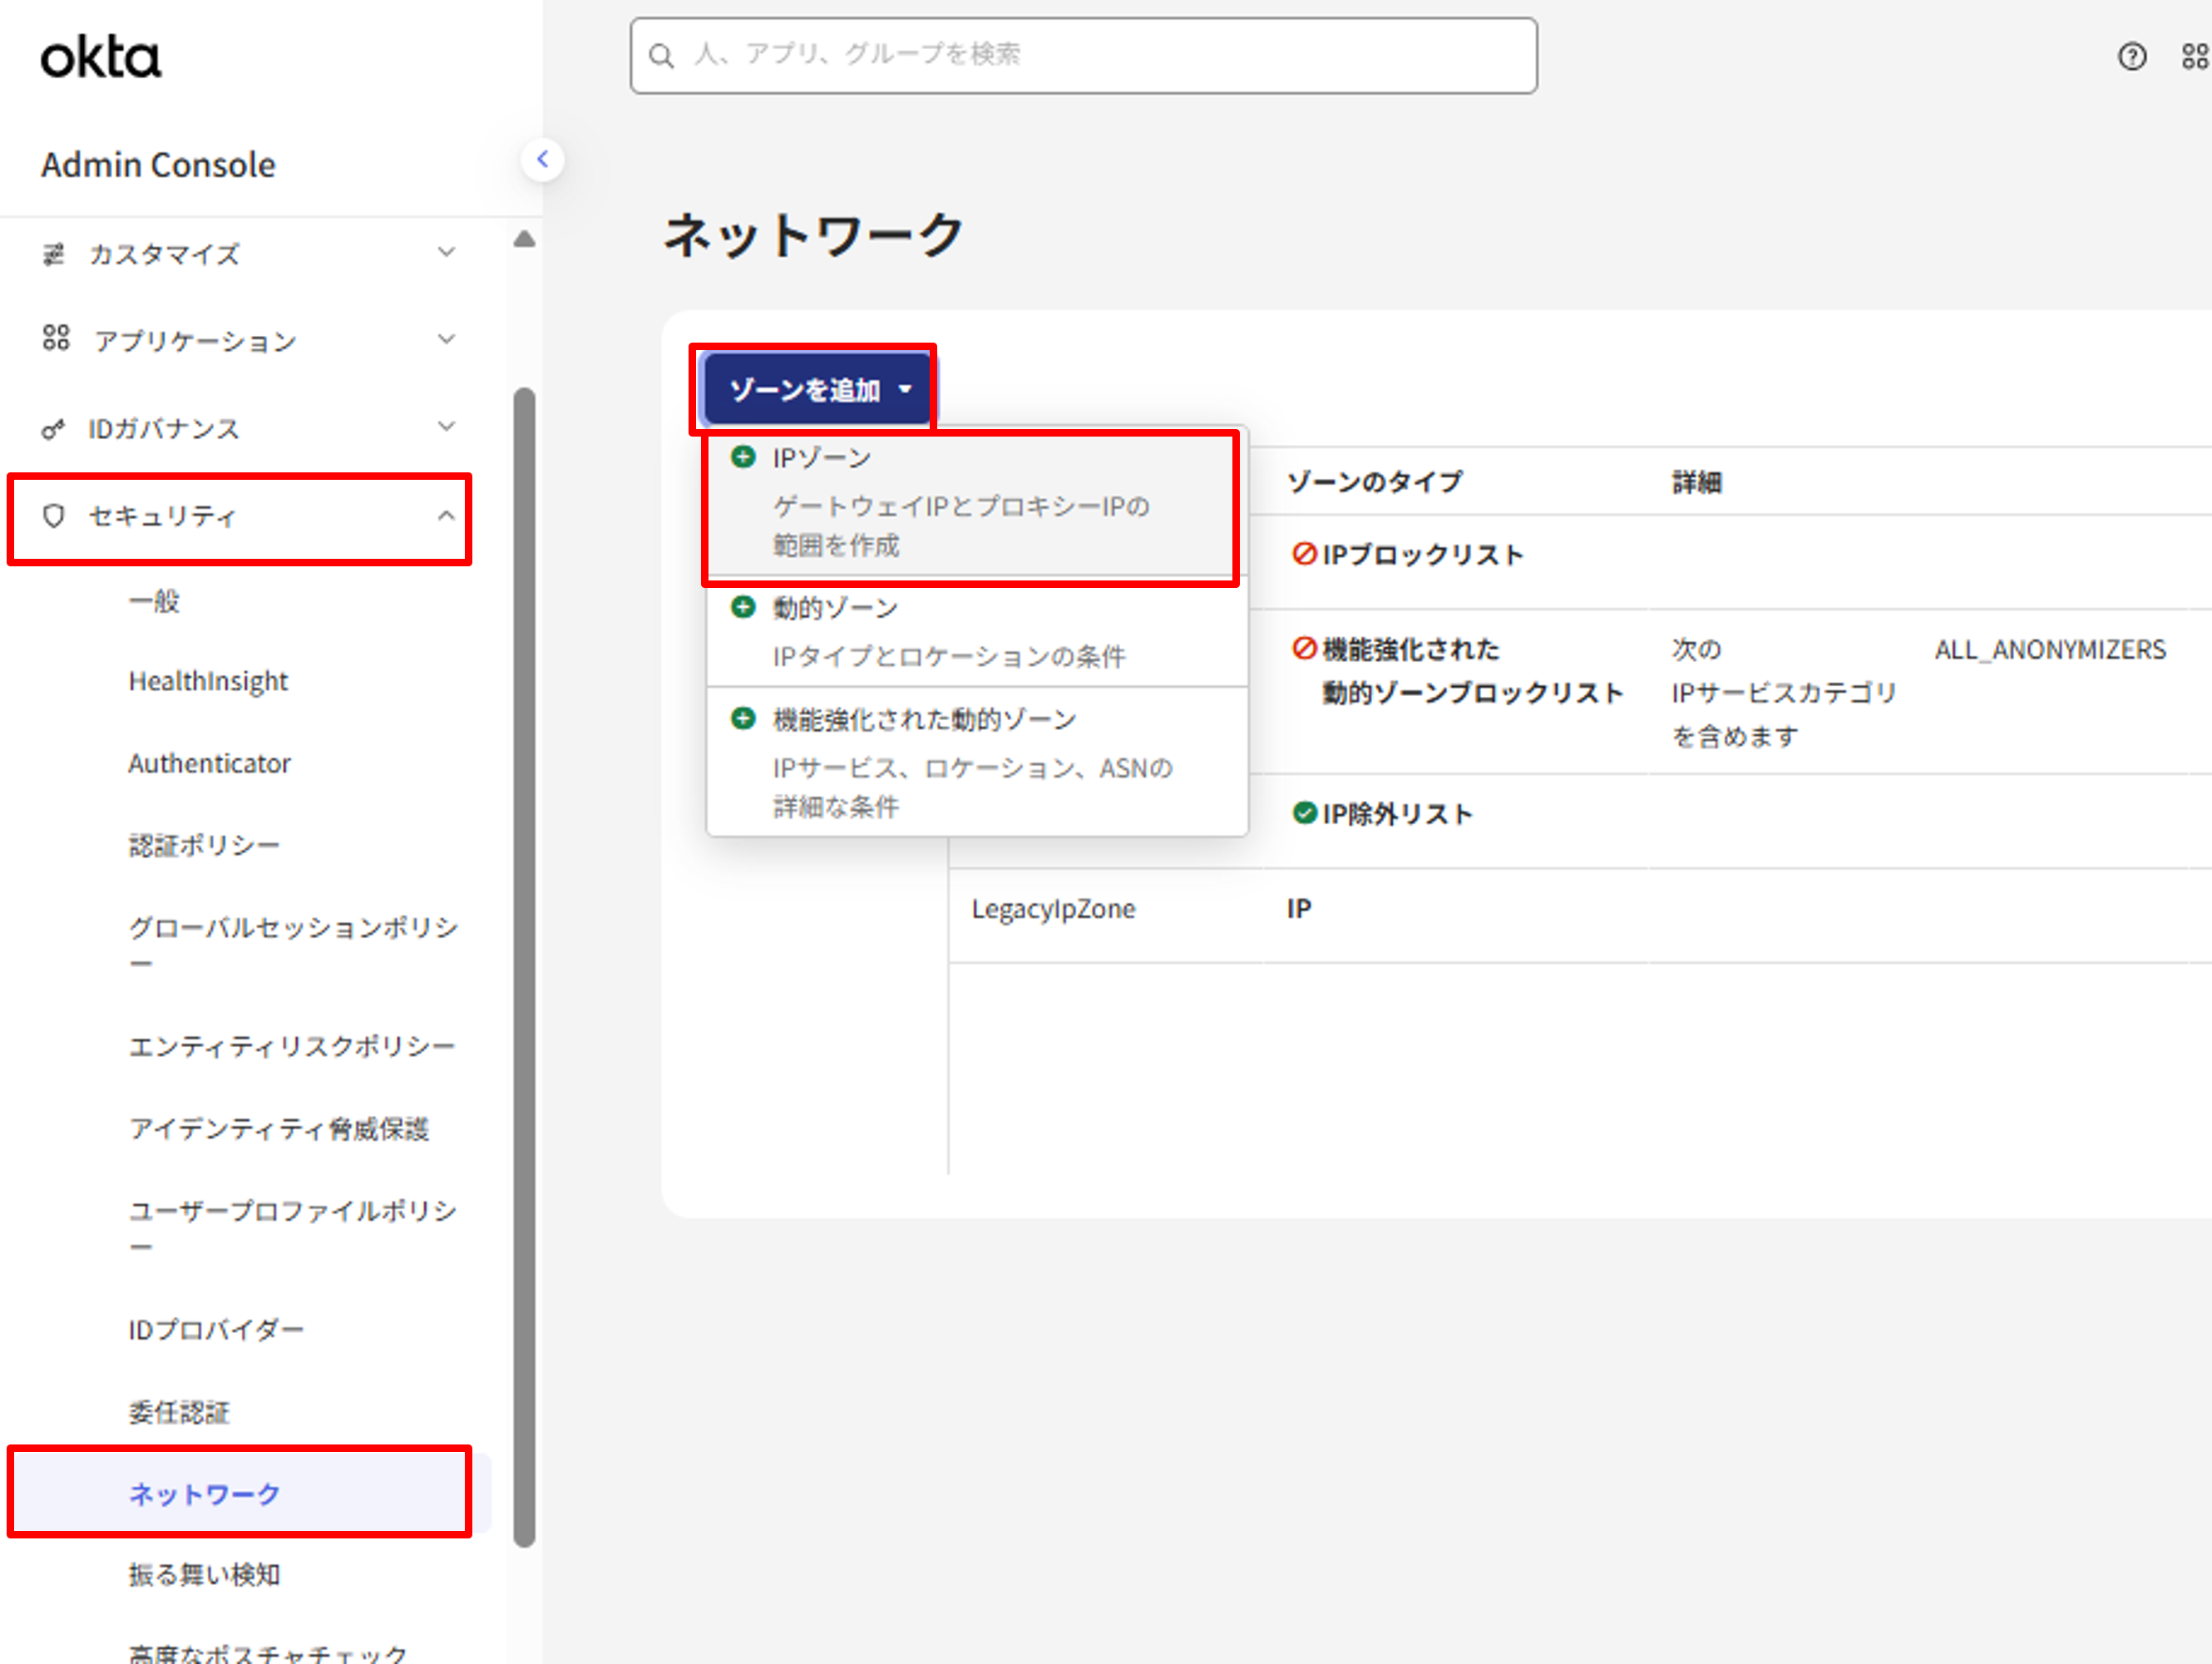Choose 機能強化された動的ゾーン menu entry
This screenshot has width=2212, height=1664.
923,718
